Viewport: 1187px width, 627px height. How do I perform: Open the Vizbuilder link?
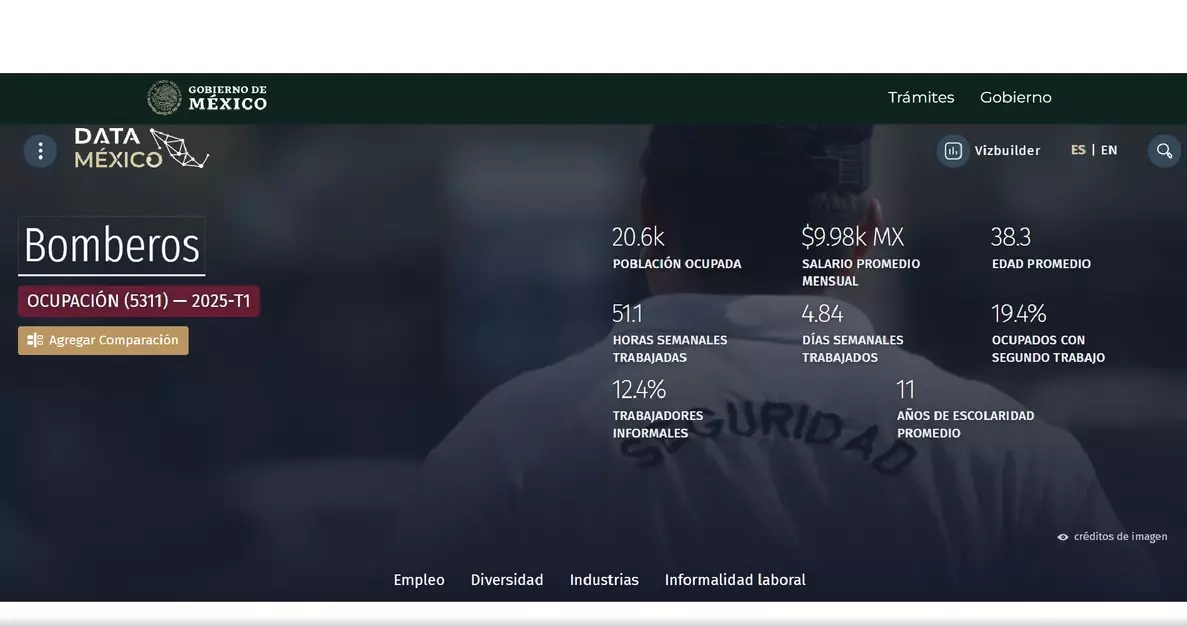(x=1007, y=151)
